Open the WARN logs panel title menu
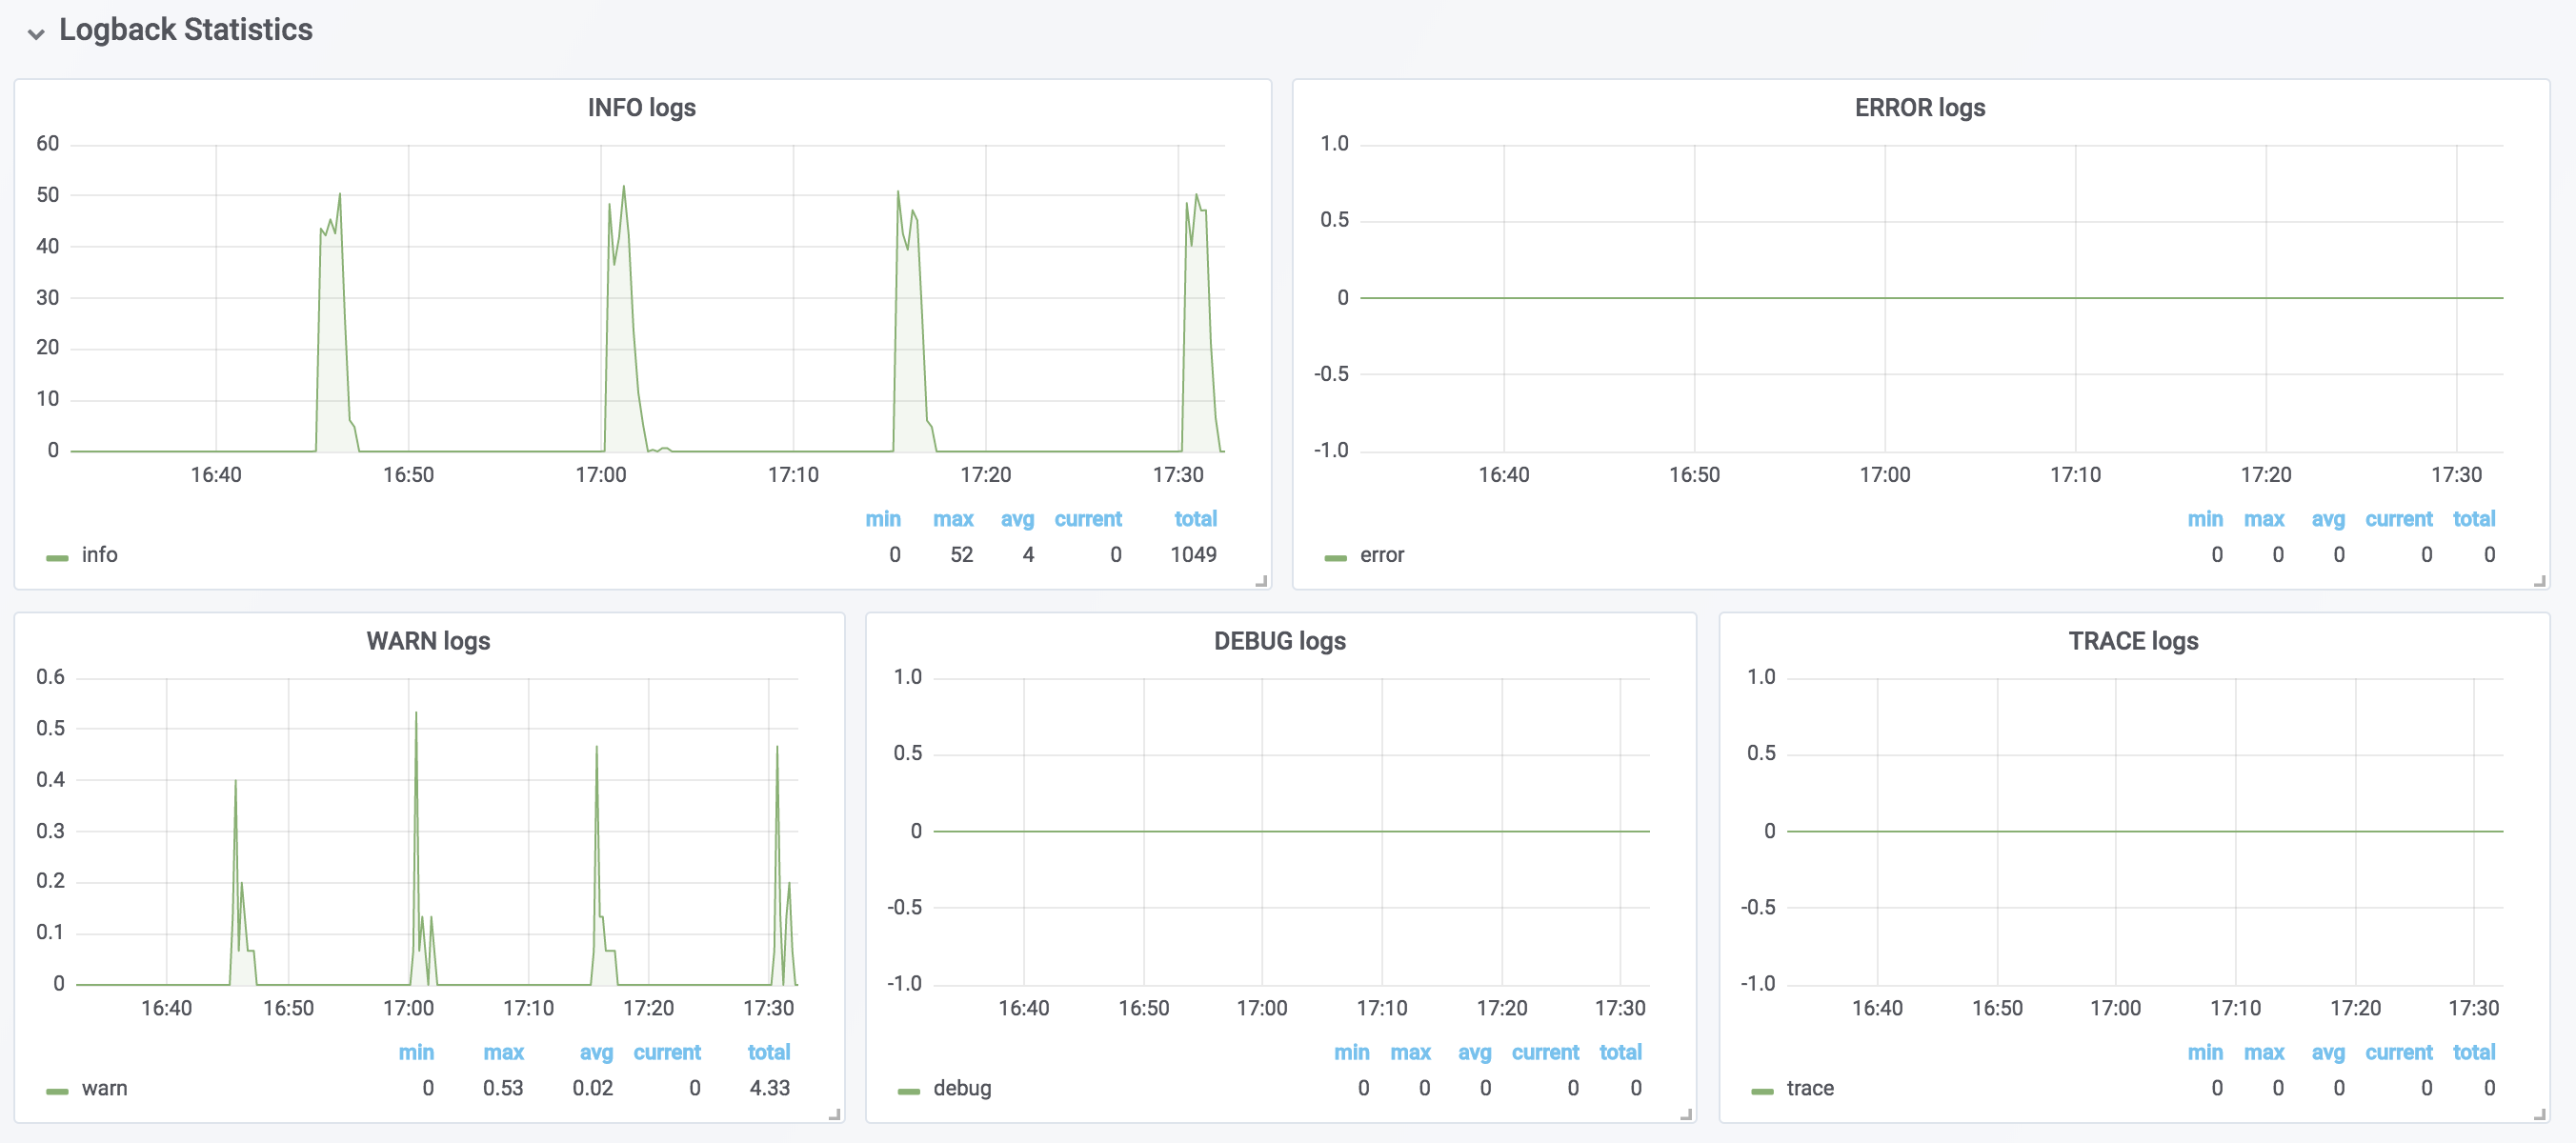Viewport: 2576px width, 1143px height. 428,640
